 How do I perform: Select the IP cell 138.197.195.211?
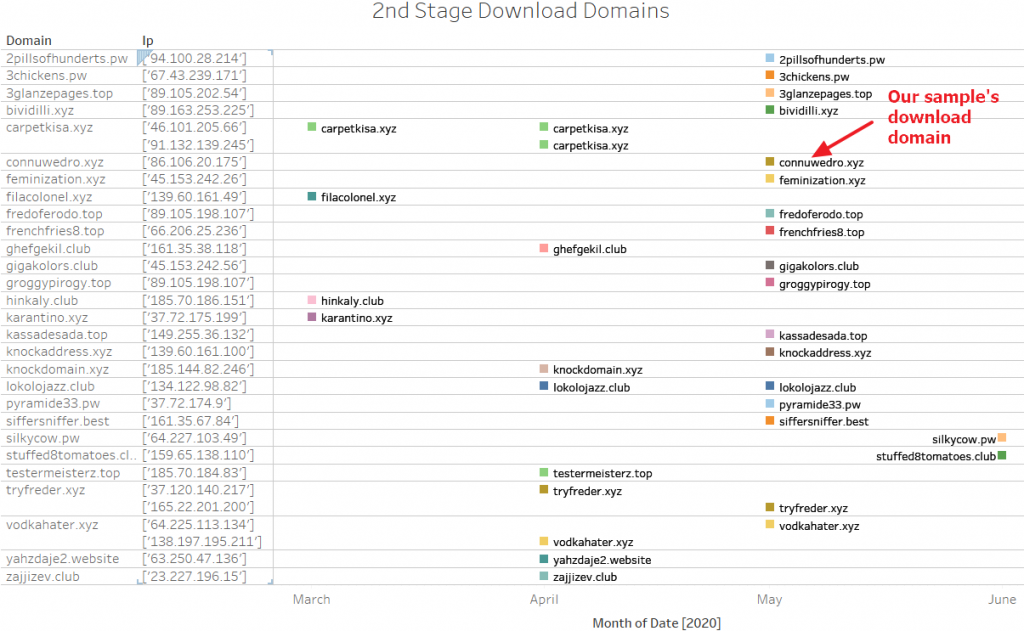click(x=201, y=542)
